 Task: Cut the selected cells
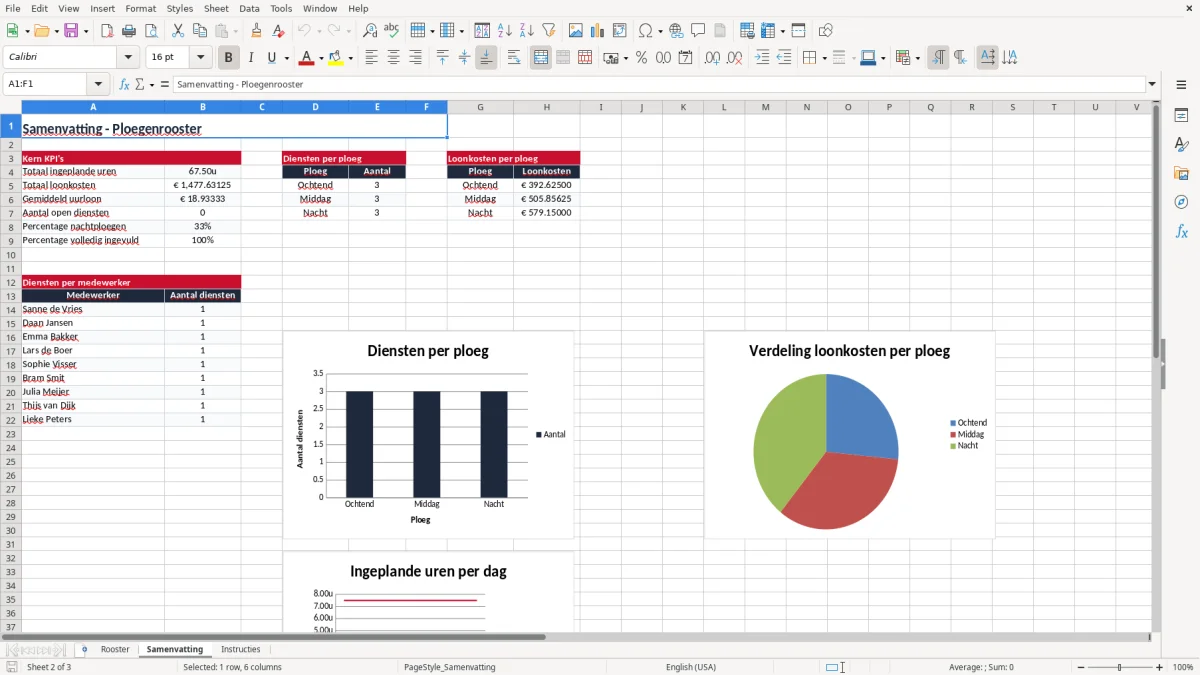click(x=178, y=31)
